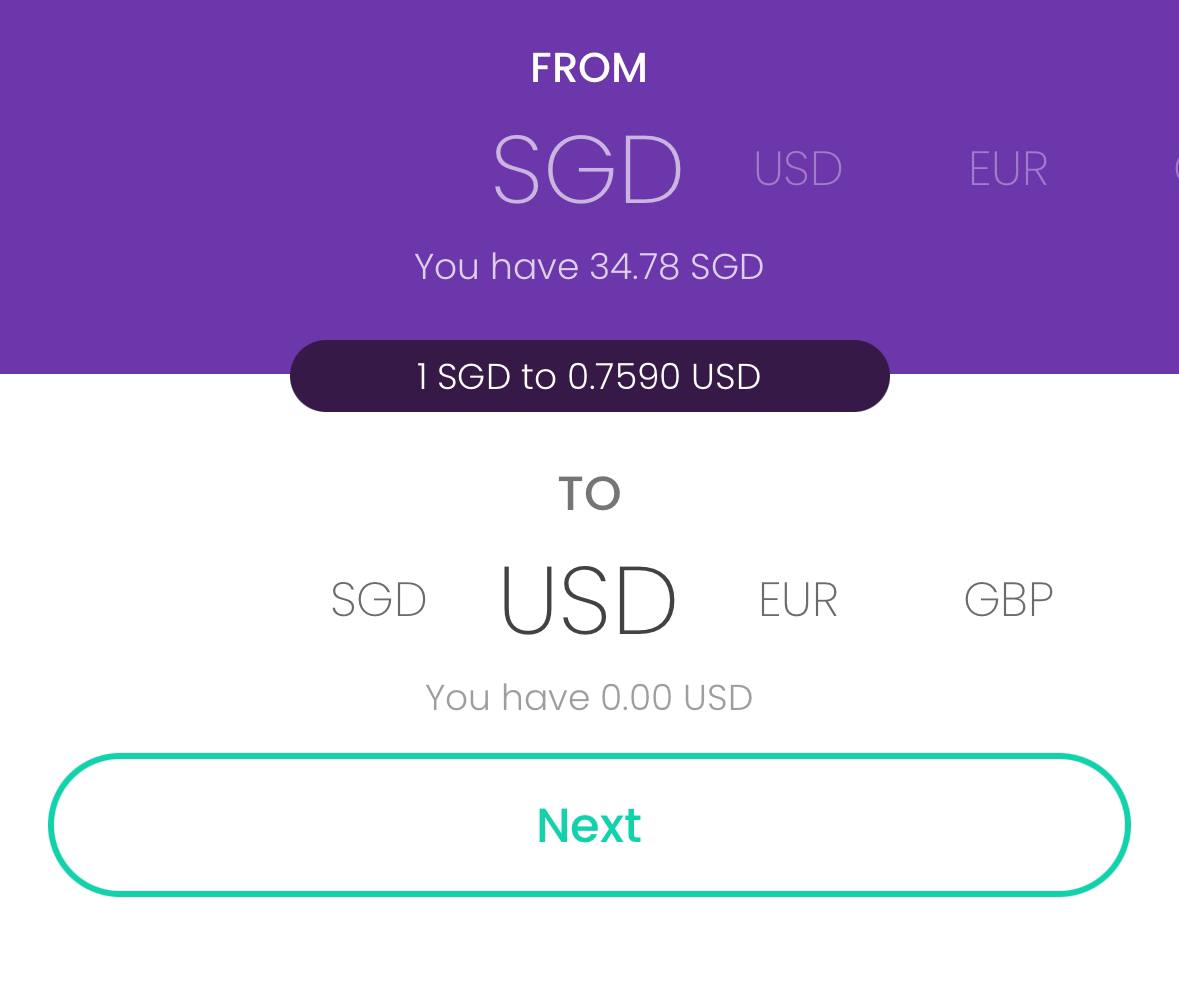
Task: Tap the You have 0.00 USD balance text
Action: coord(589,697)
